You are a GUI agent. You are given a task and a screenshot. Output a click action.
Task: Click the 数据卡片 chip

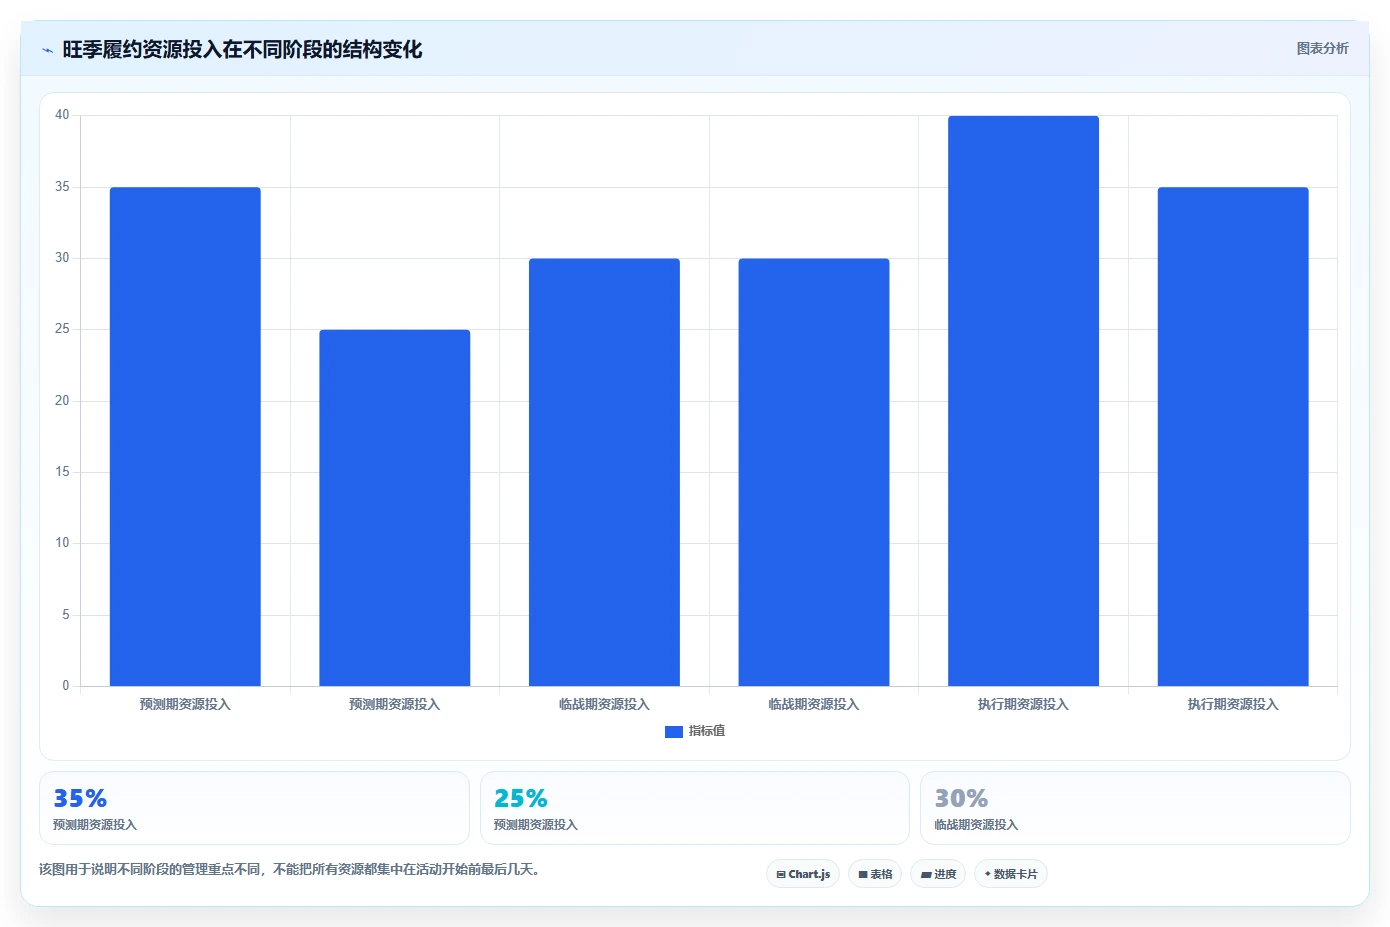click(x=1011, y=874)
